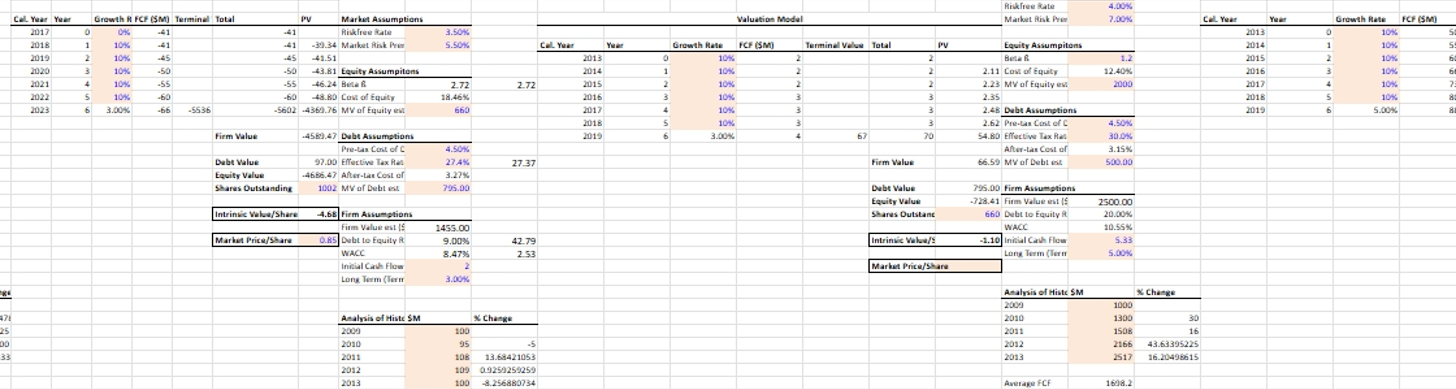Click Effective Tax Rate value 30.0%
1456x389 pixels.
[1101, 136]
